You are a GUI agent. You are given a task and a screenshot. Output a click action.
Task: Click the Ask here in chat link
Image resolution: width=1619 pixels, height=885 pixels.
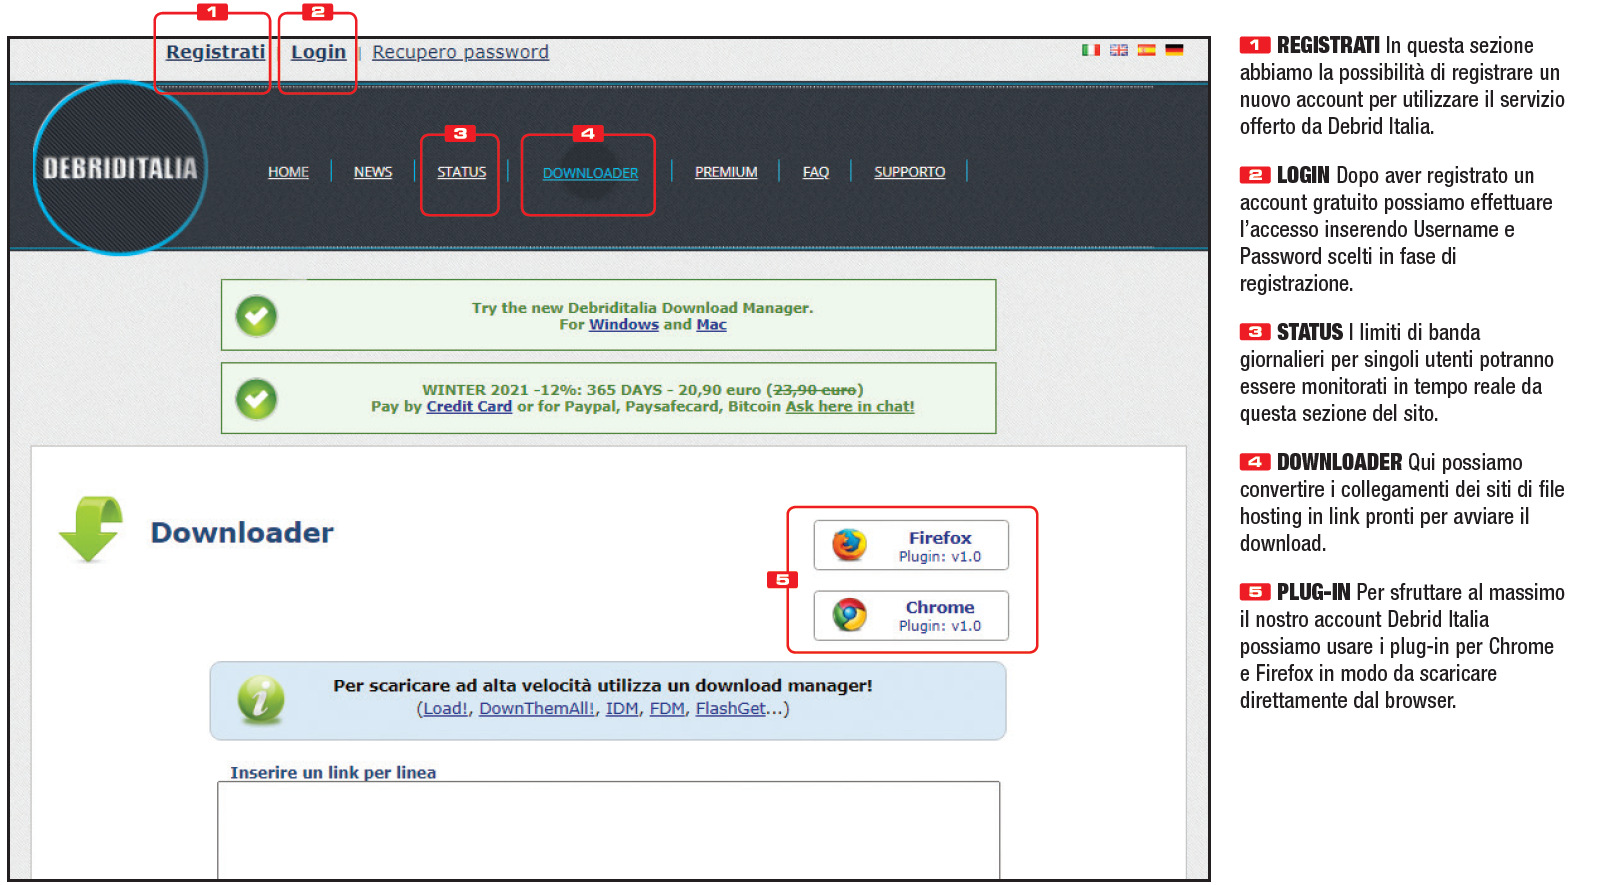(850, 407)
